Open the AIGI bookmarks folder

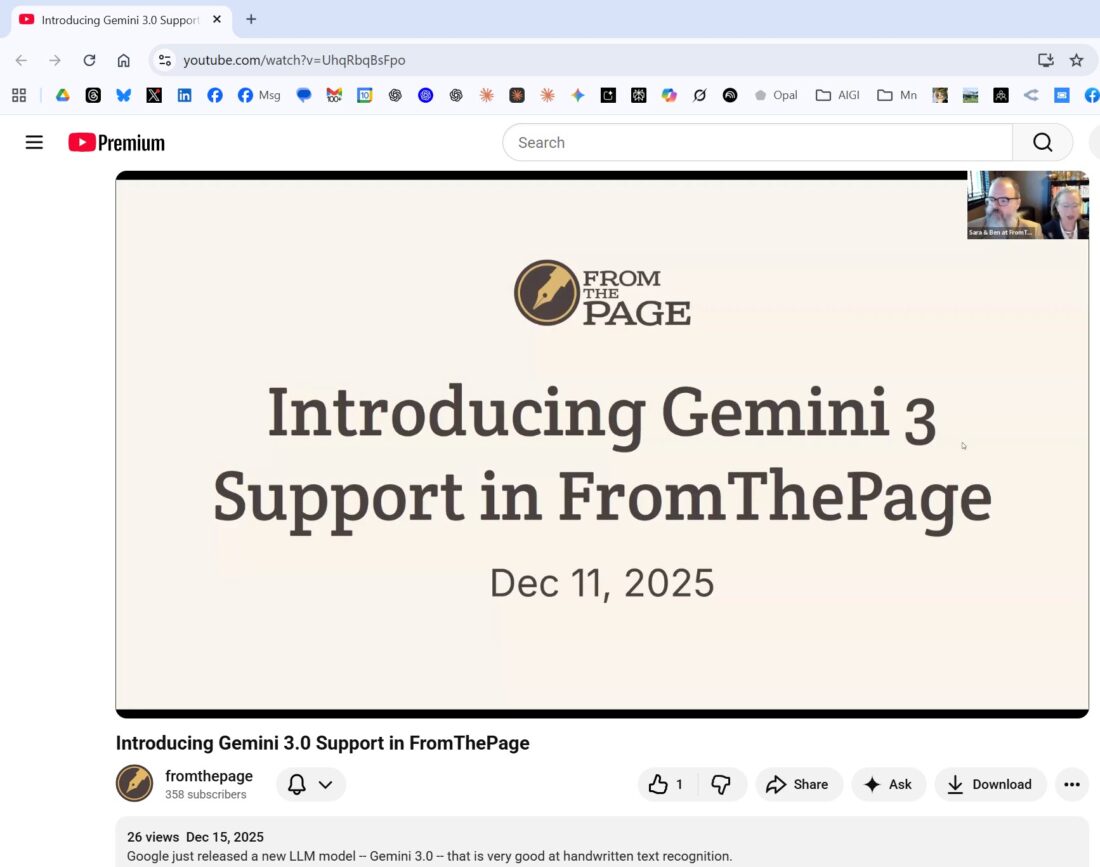(838, 95)
